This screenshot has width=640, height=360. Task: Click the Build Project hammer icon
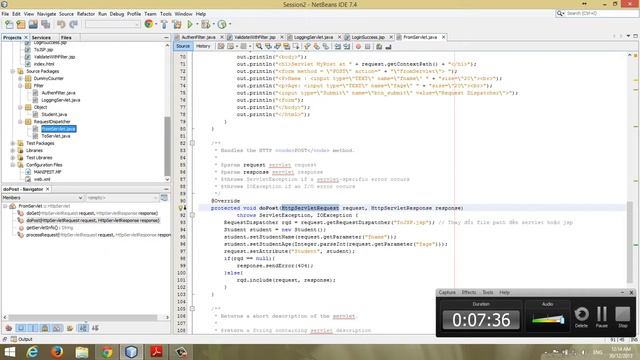coord(164,24)
